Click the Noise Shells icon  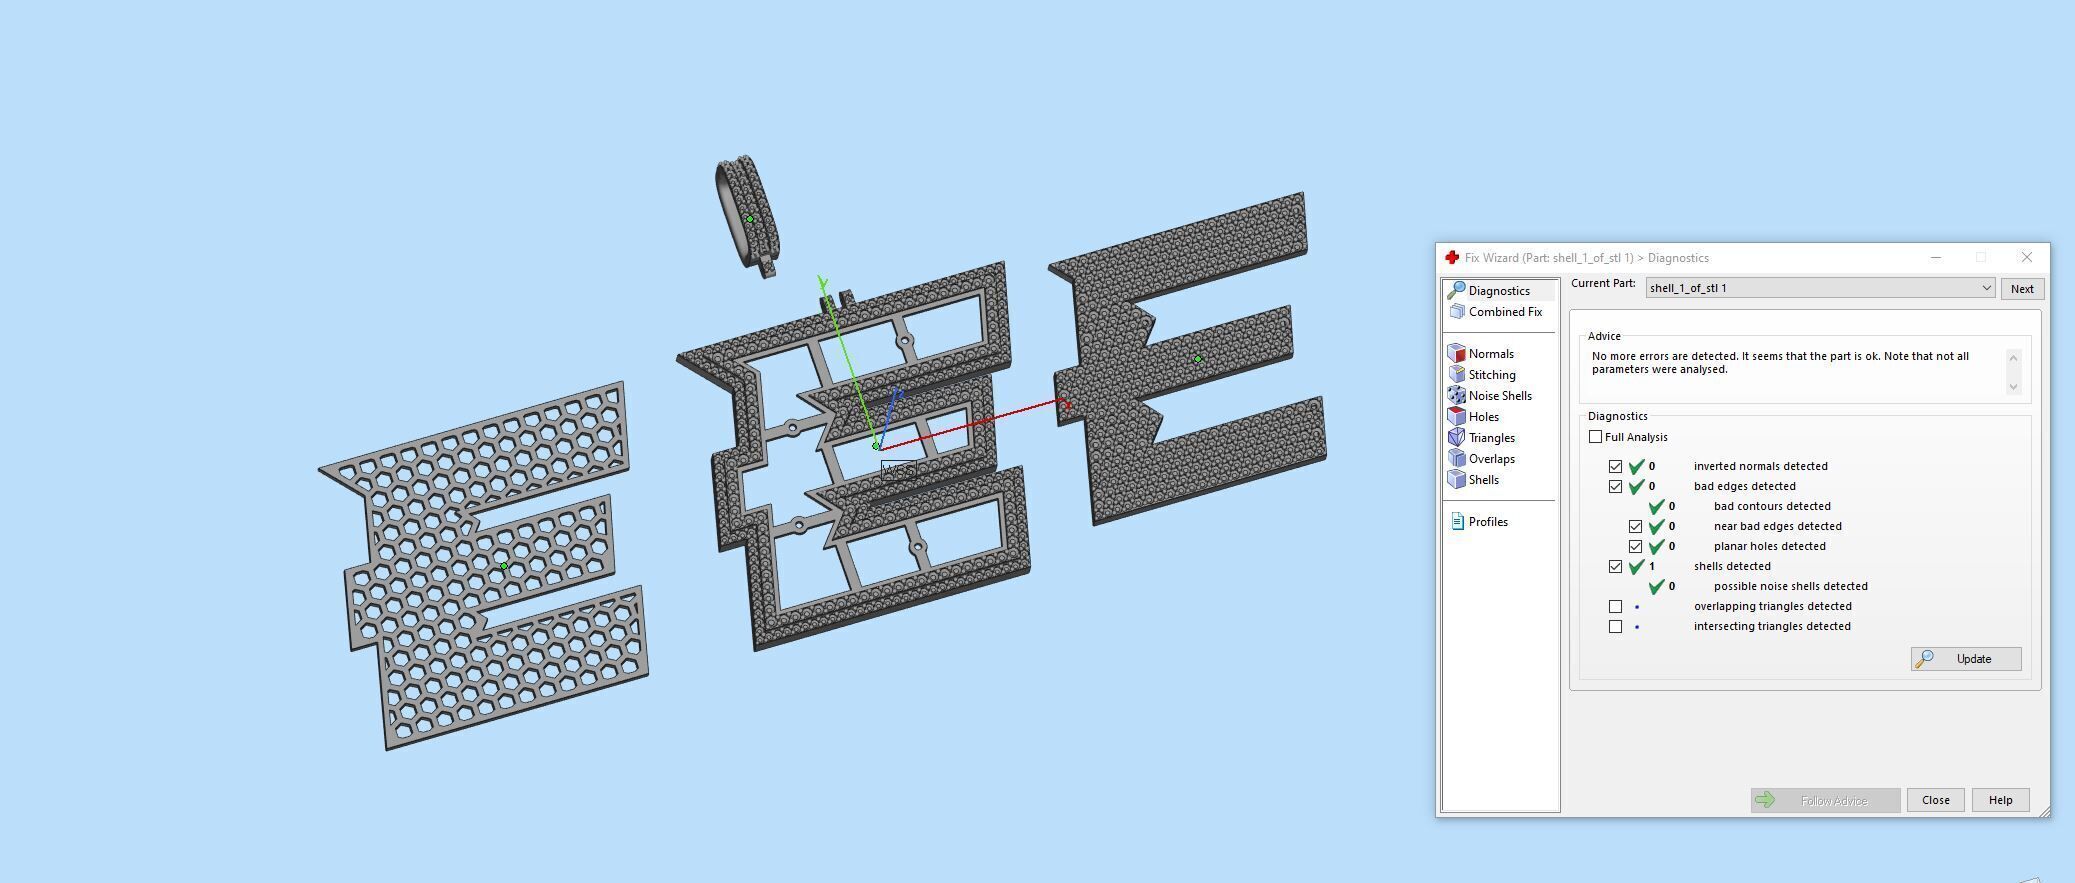click(1456, 395)
